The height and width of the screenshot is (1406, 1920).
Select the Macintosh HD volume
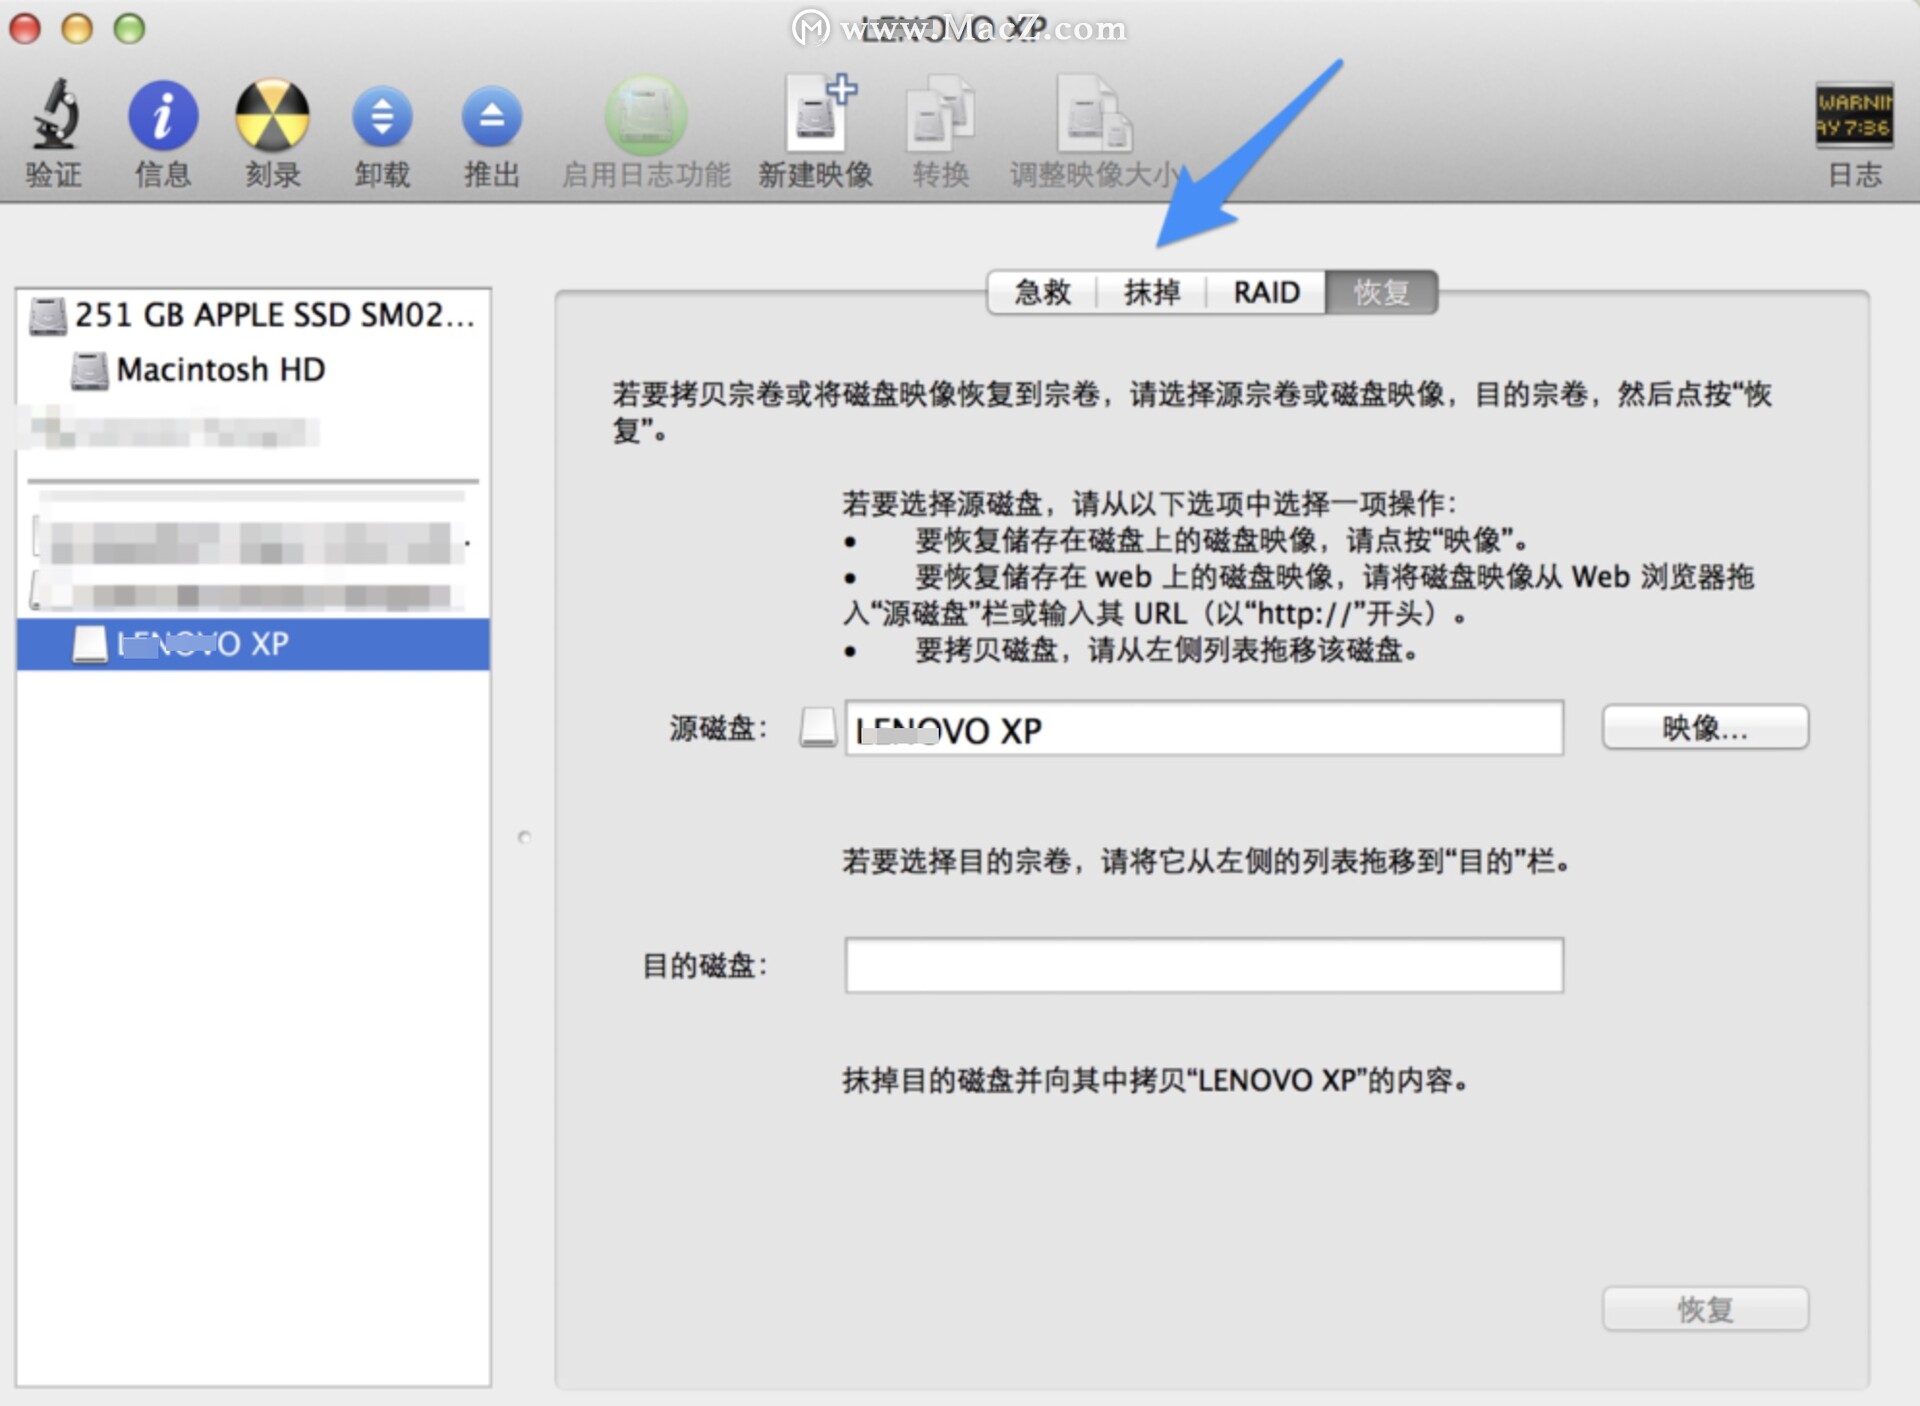(x=253, y=370)
